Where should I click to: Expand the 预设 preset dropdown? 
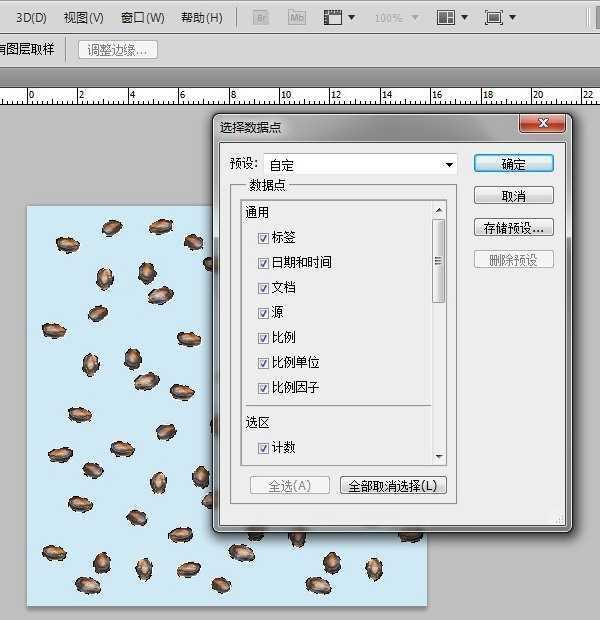(x=450, y=164)
